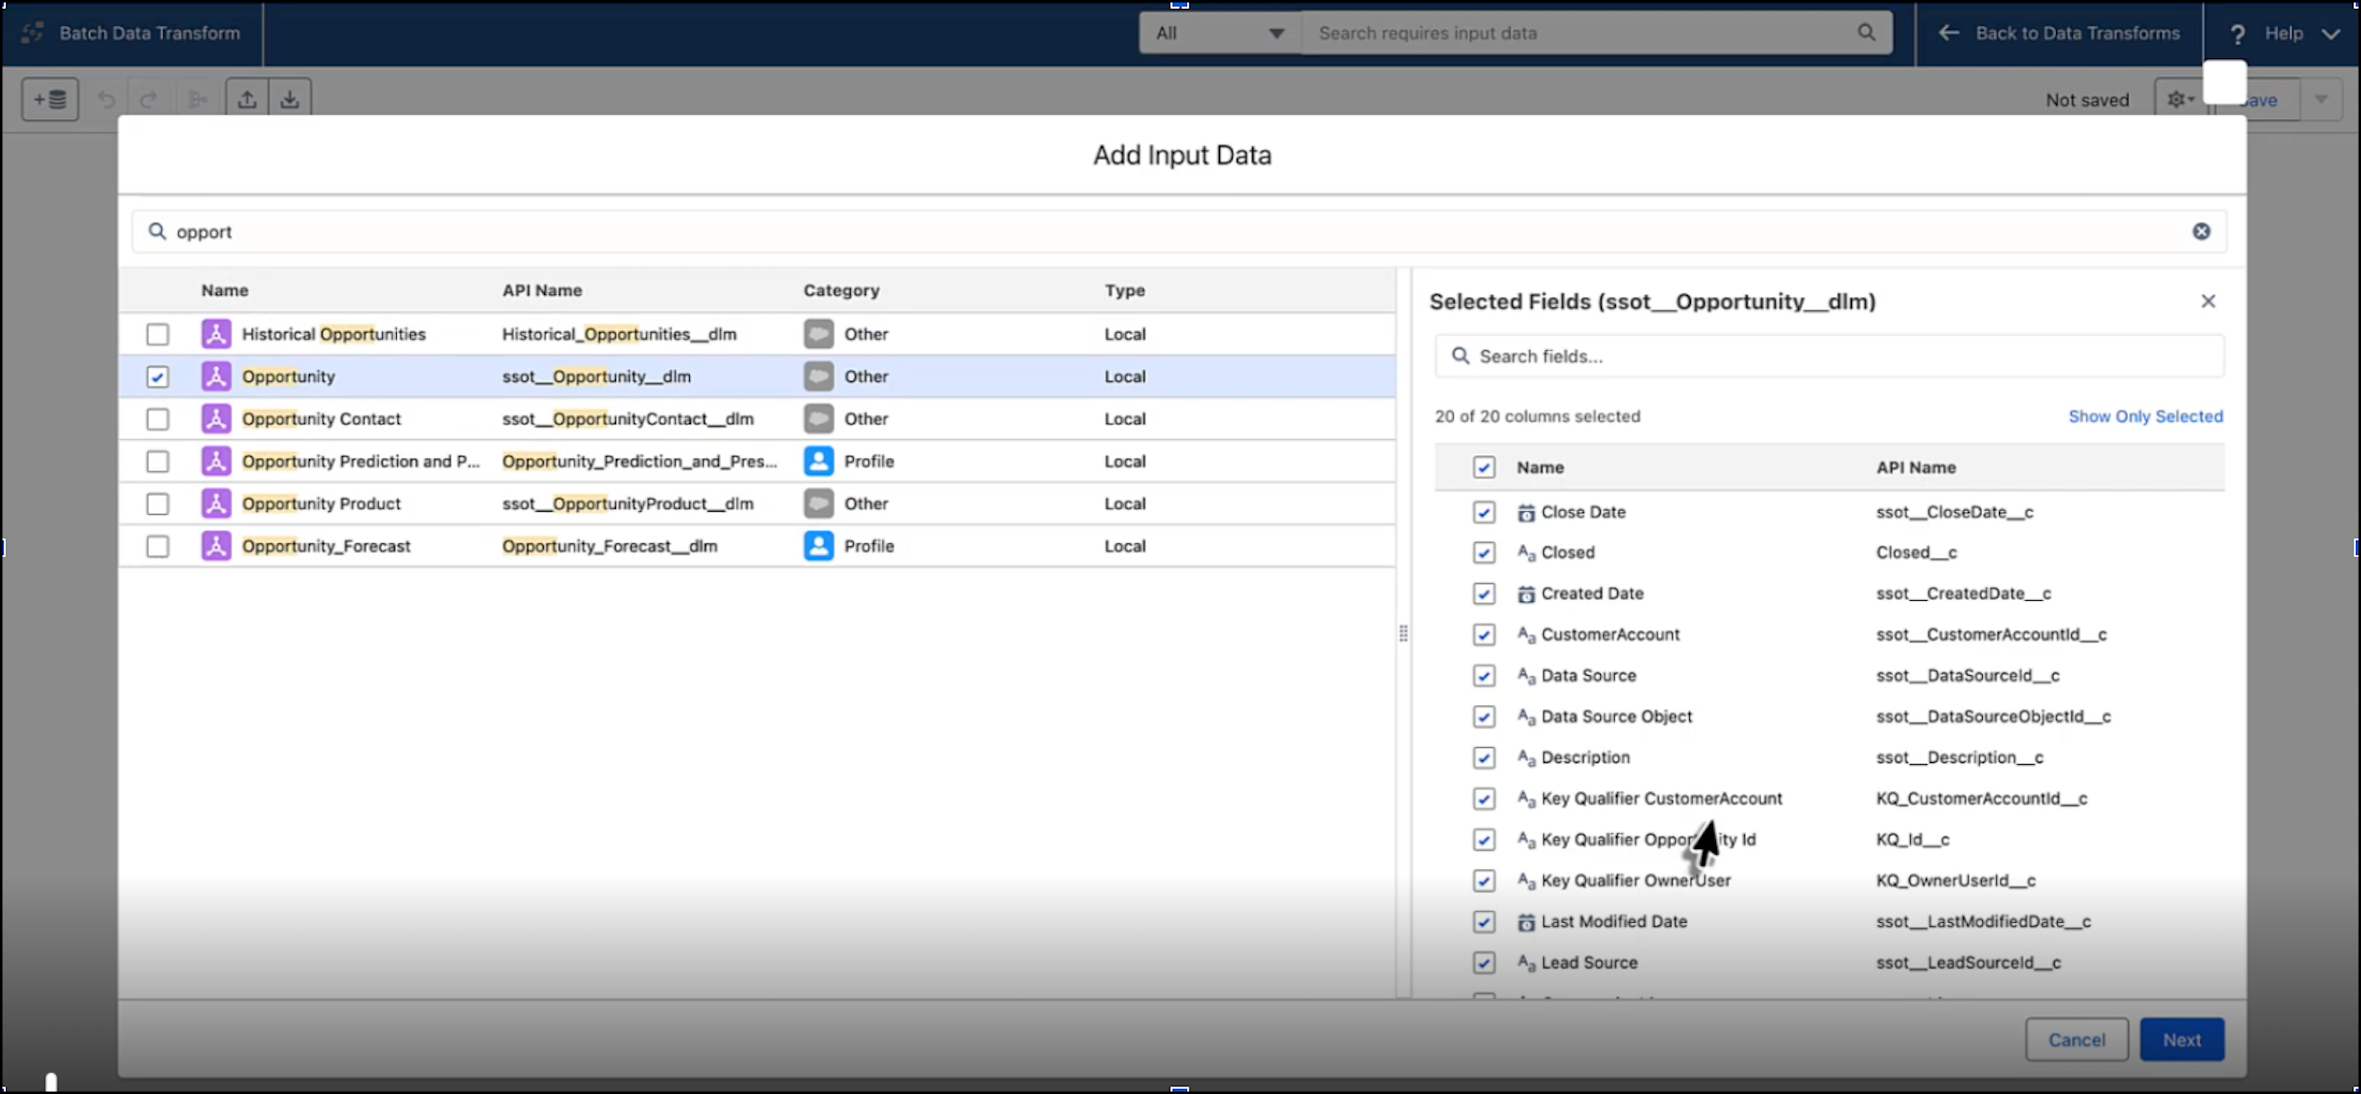Click Show Only Selected link
2361x1094 pixels.
click(x=2145, y=416)
